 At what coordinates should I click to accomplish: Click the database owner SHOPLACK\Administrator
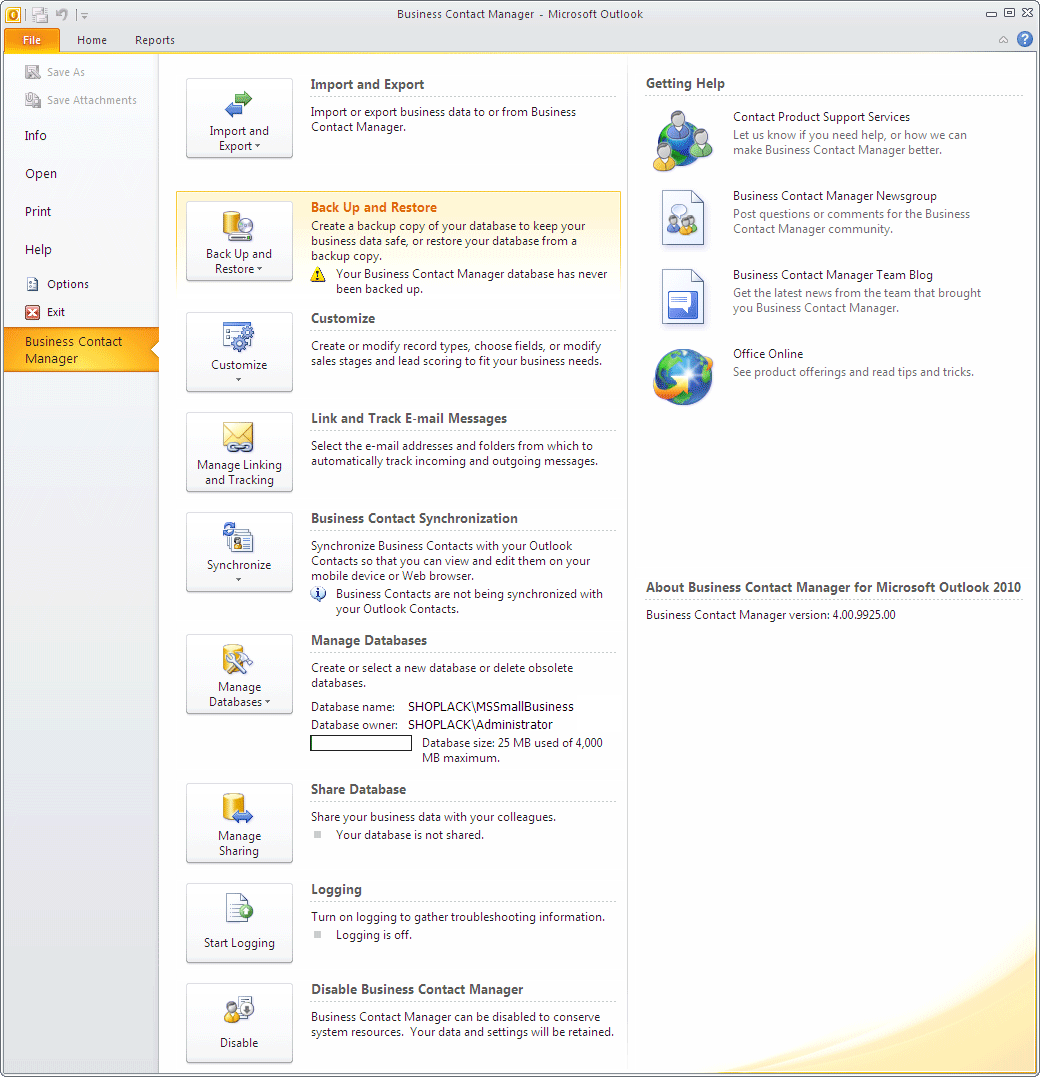pos(480,725)
